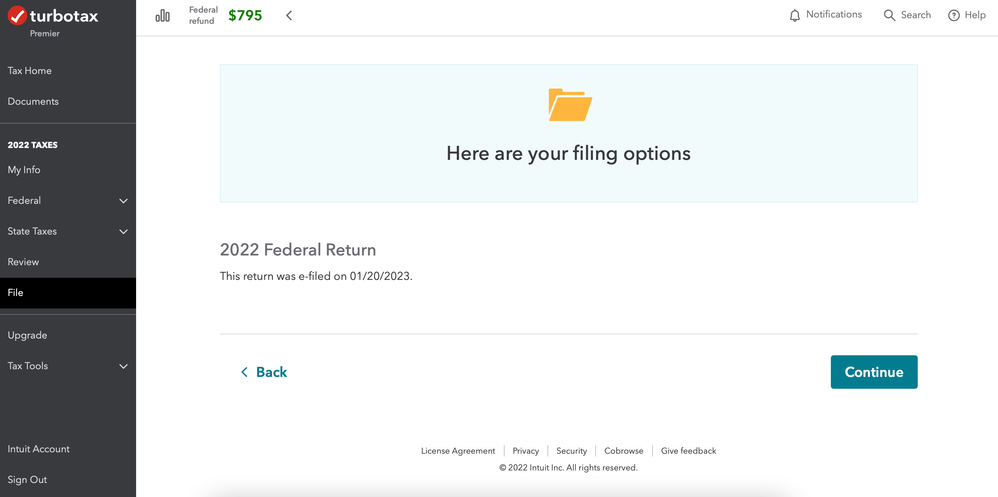Open the License Agreement link
This screenshot has width=998, height=497.
point(458,451)
